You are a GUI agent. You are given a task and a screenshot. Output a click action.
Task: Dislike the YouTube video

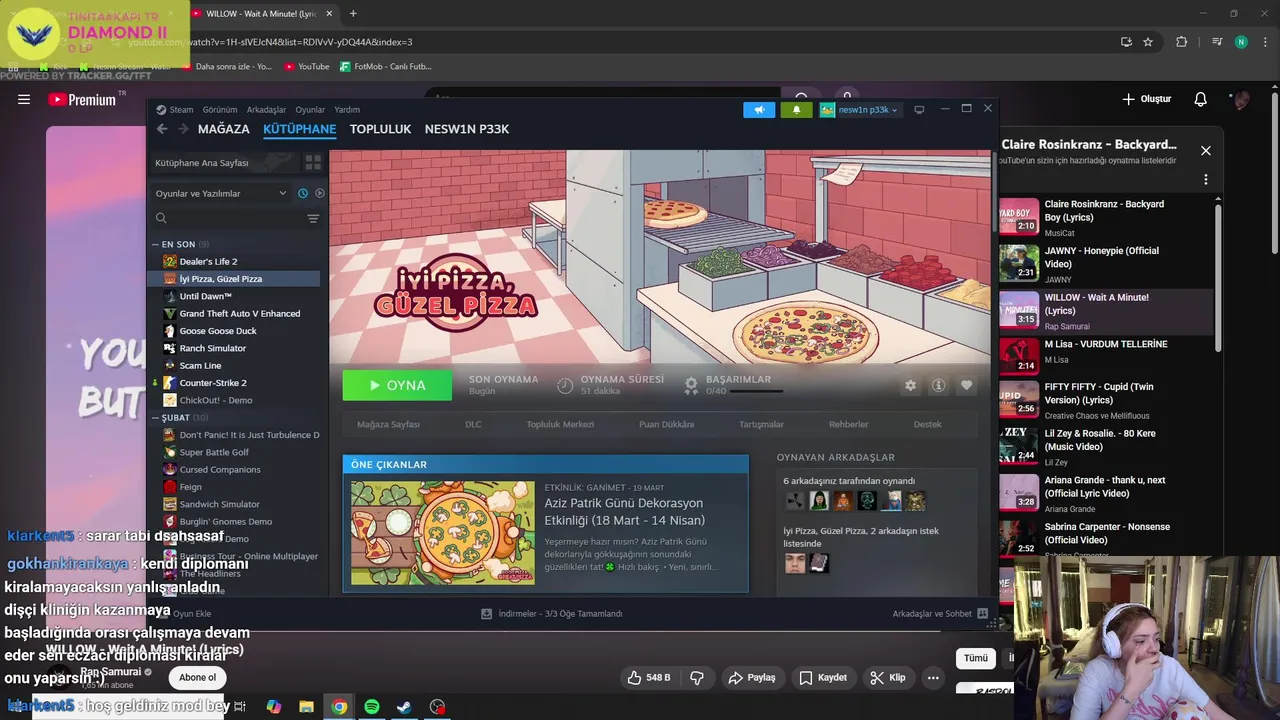697,677
